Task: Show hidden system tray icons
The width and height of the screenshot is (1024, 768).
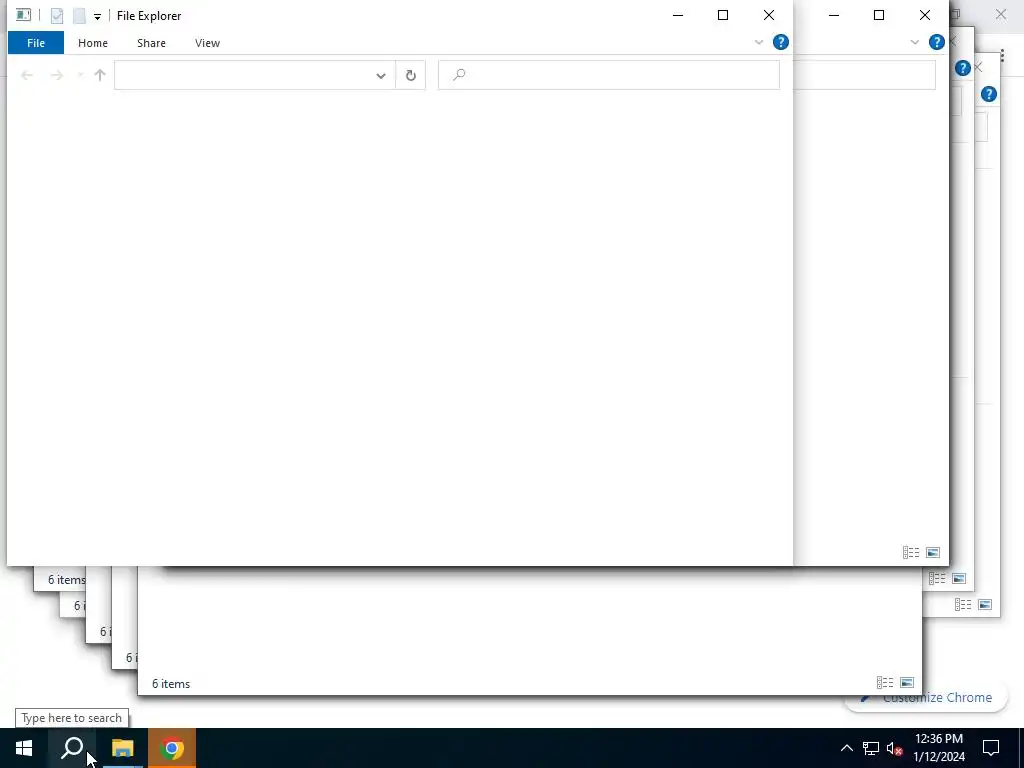Action: [x=846, y=748]
